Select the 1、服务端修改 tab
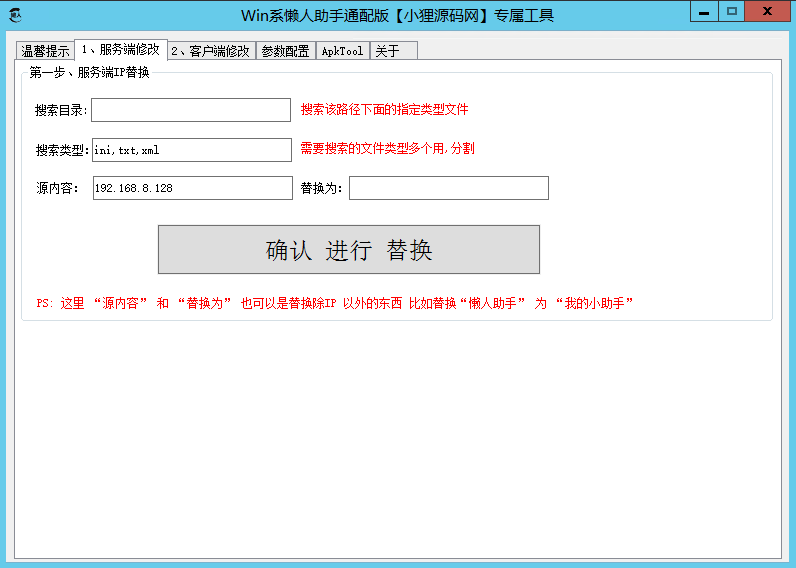Screen dimensions: 796x568 click(121, 49)
